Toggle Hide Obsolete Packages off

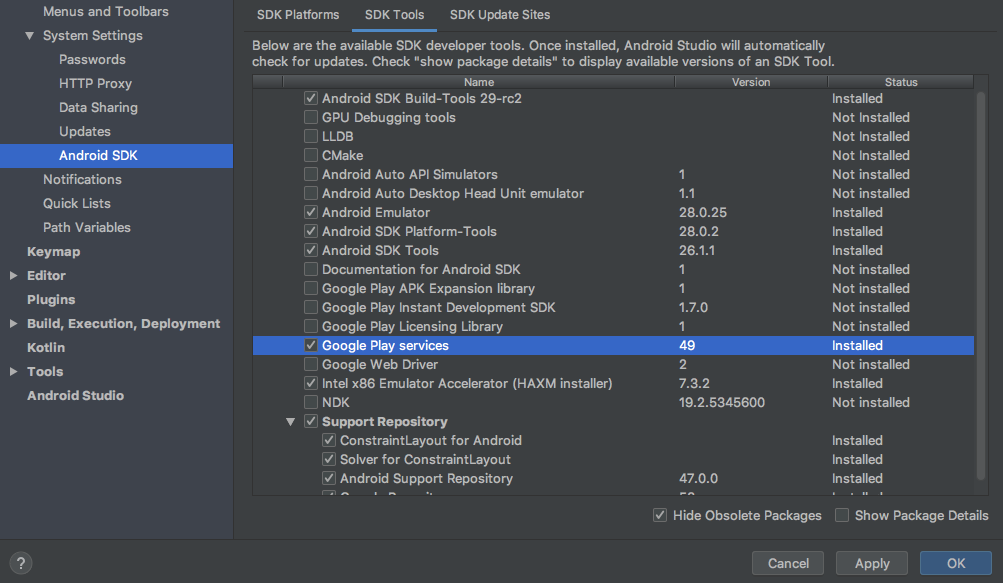661,515
